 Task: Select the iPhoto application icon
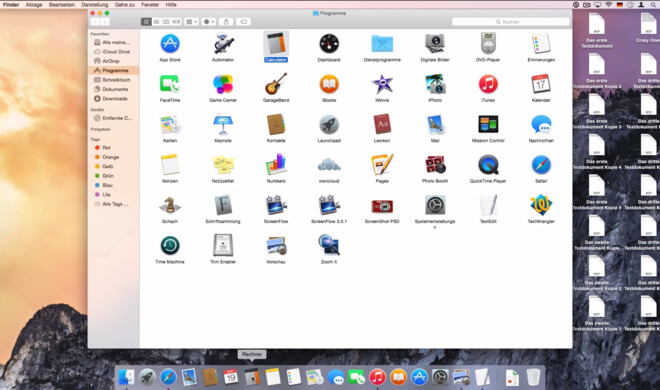tap(435, 84)
